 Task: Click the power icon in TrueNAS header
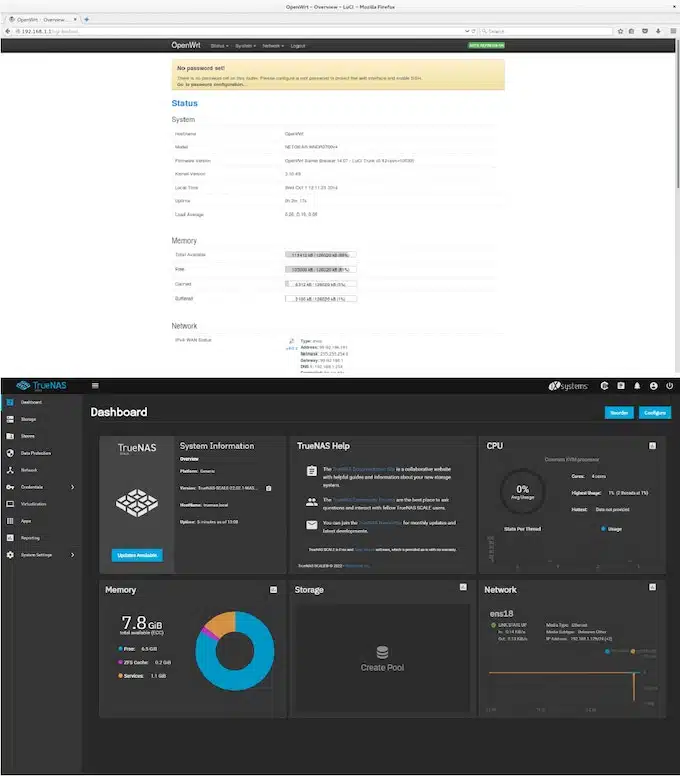pyautogui.click(x=670, y=386)
